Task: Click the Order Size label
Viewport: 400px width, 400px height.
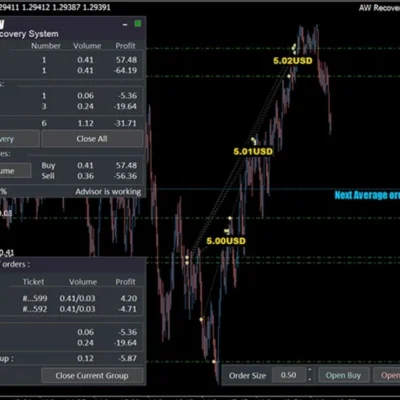Action: (247, 376)
